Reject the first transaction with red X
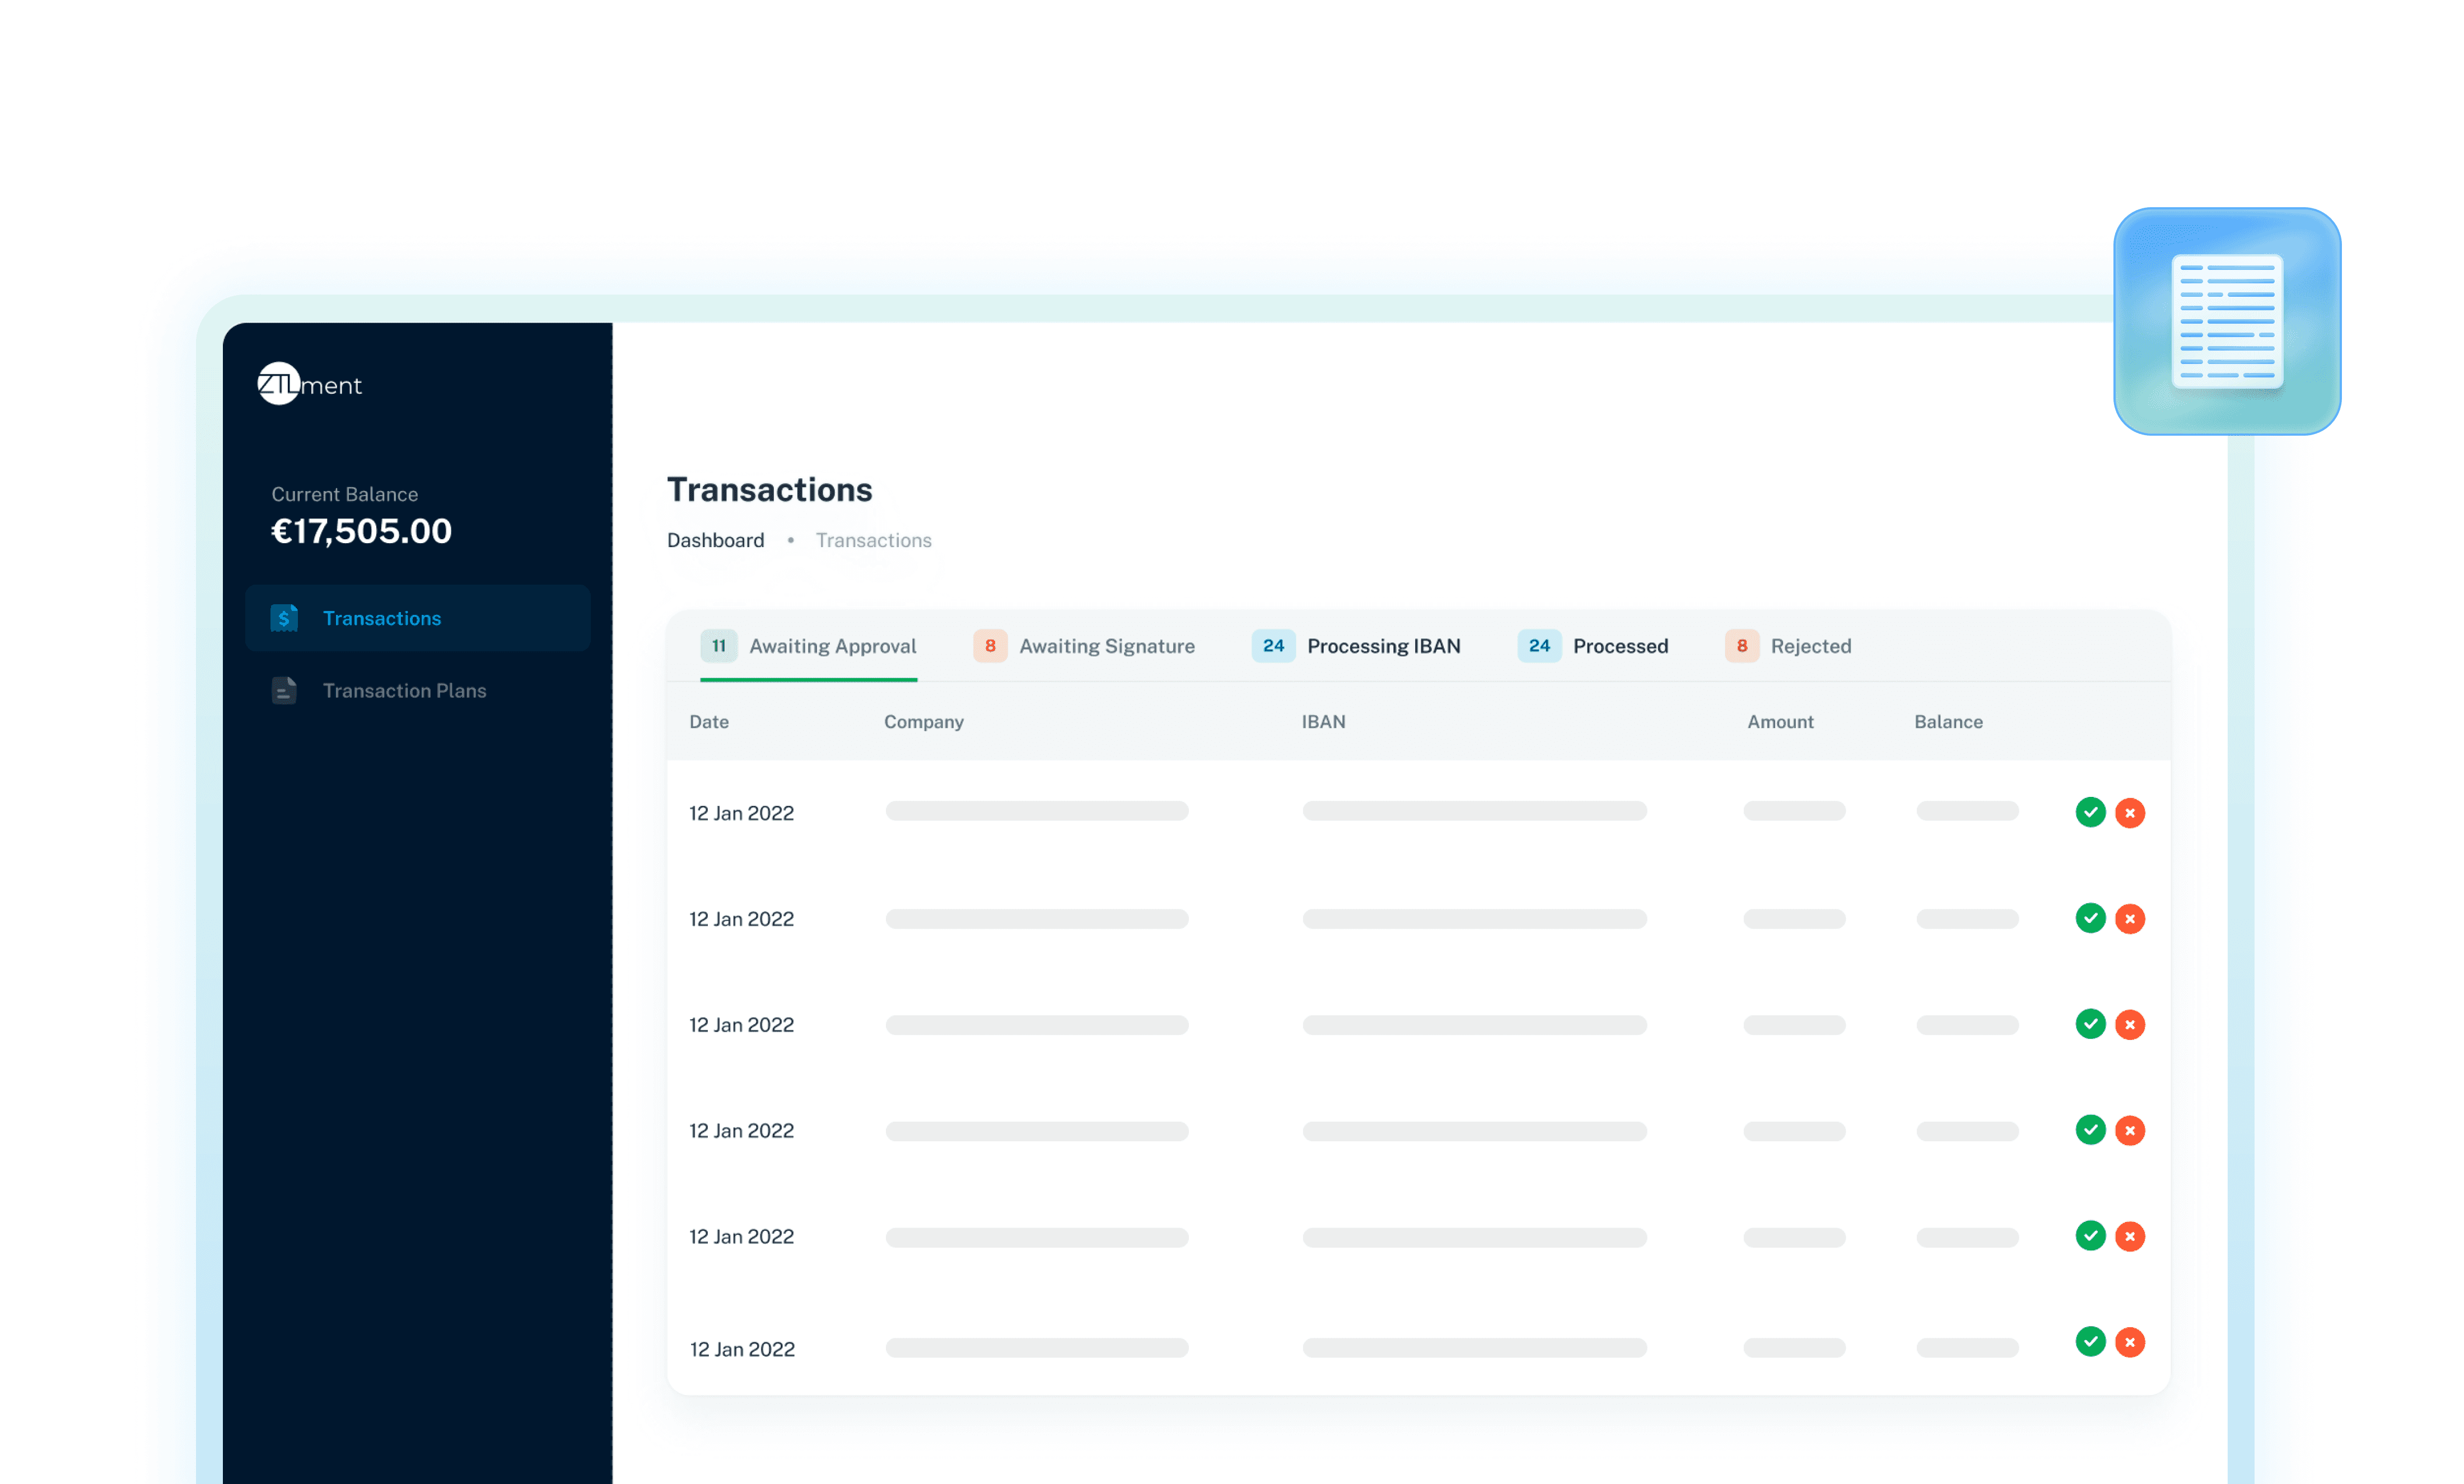 [x=2130, y=813]
